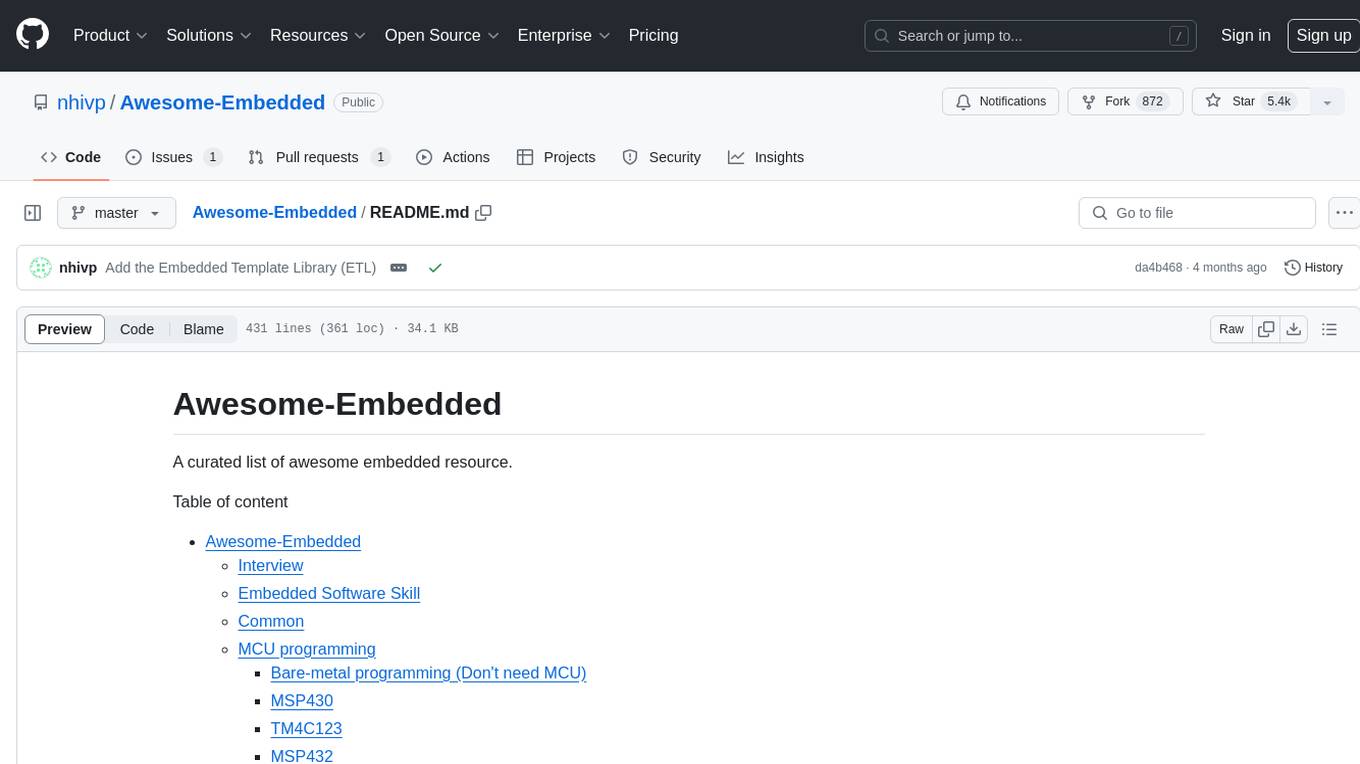Screen dimensions: 1360x764
Task: Open nhivp's avatar profile image
Action: click(x=41, y=268)
